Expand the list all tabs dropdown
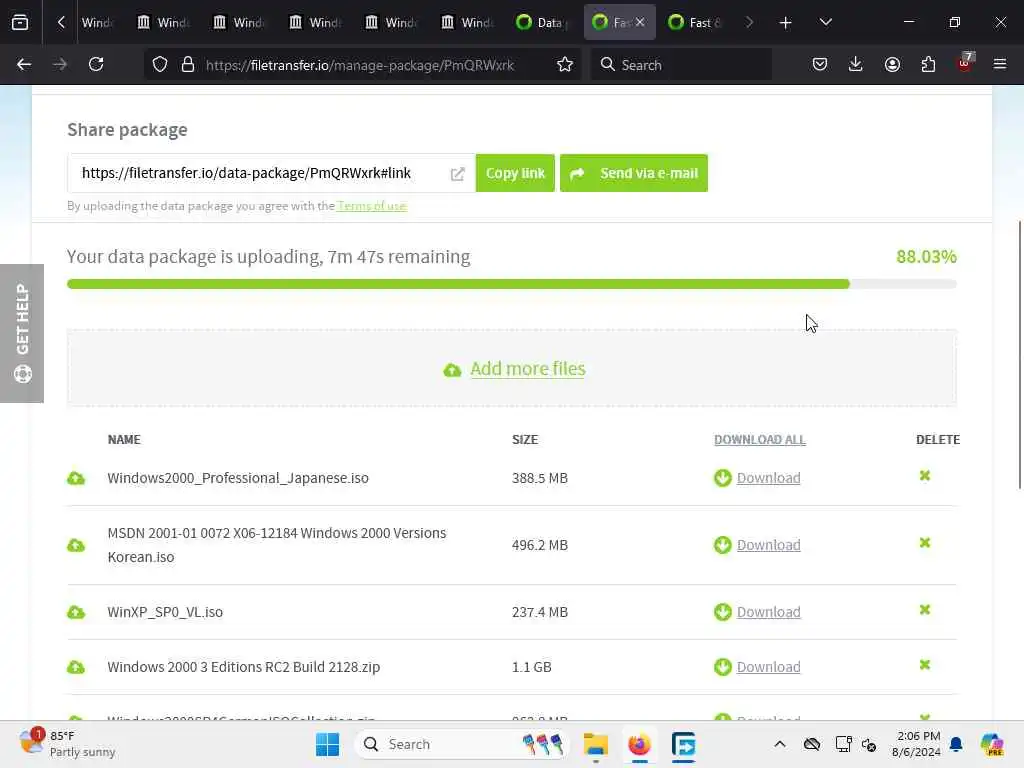 [825, 22]
